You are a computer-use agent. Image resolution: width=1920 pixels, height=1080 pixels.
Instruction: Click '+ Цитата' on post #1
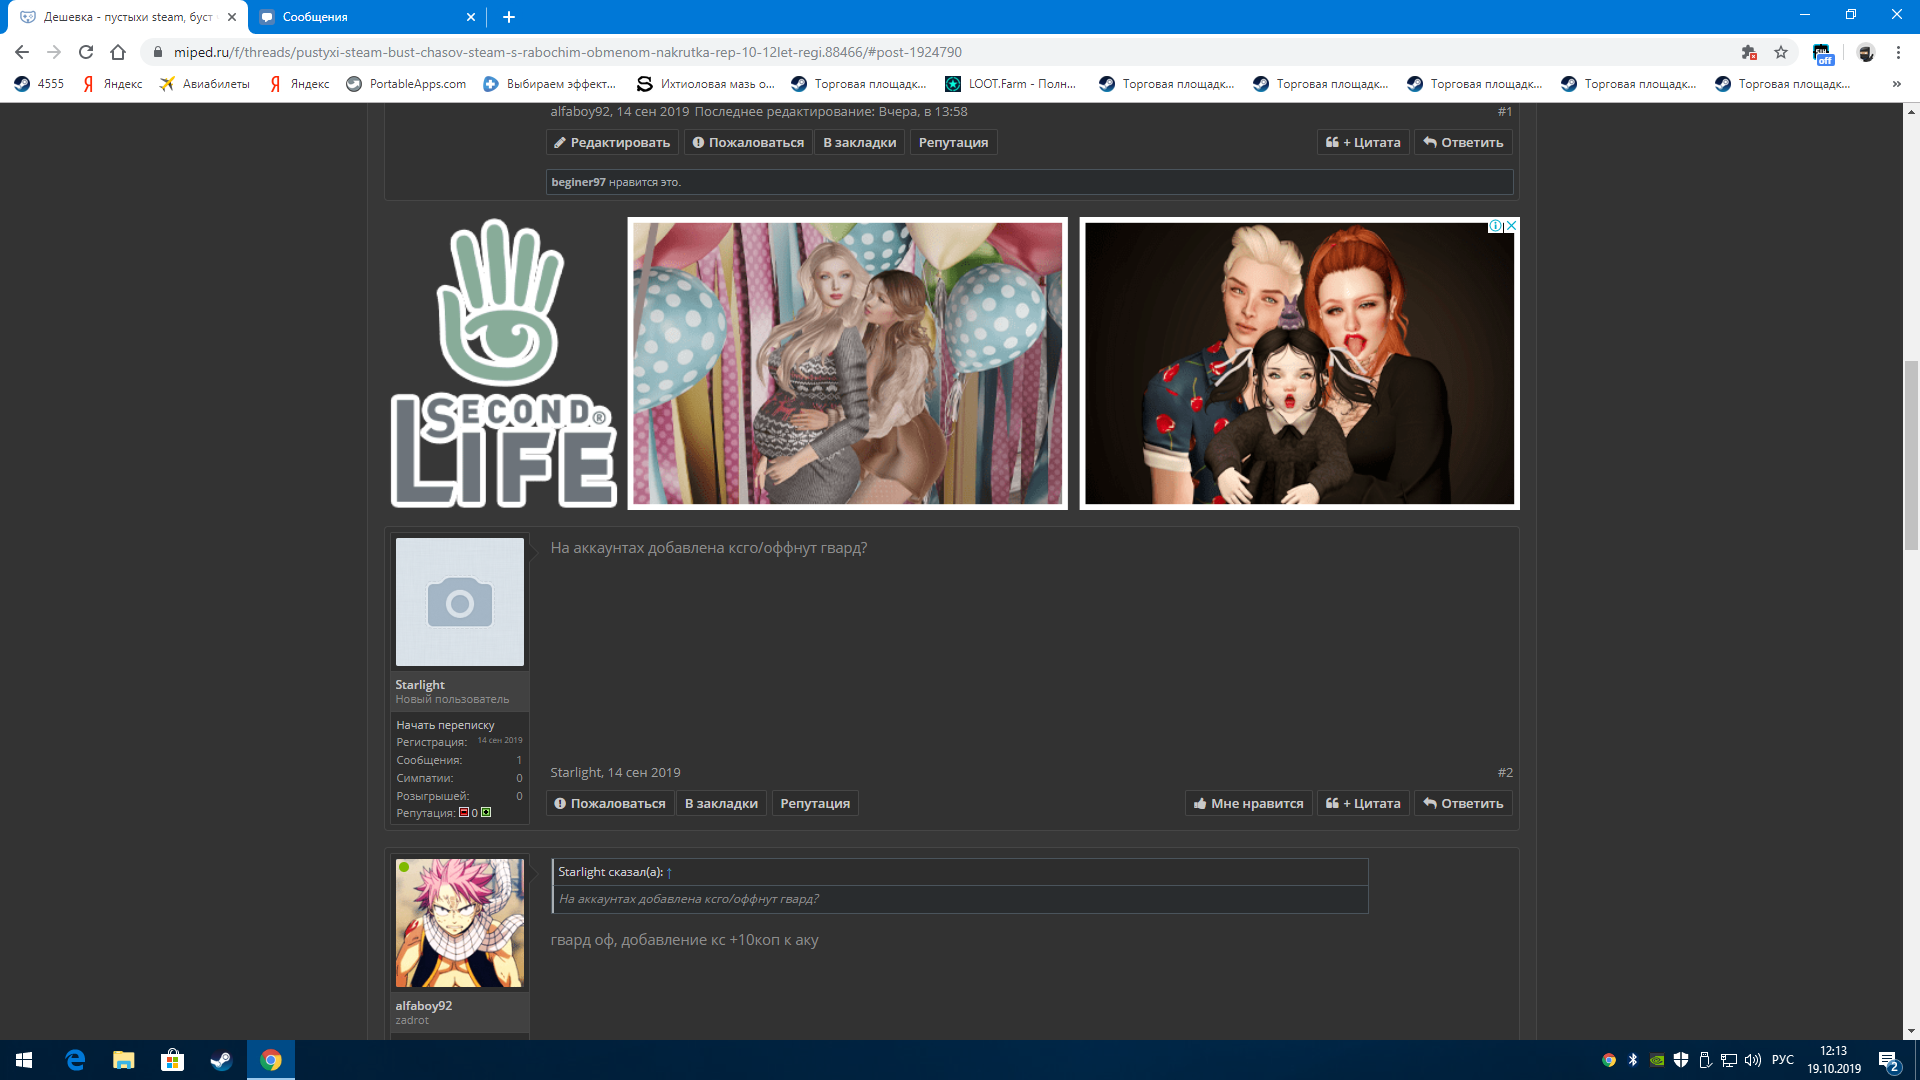pos(1363,143)
